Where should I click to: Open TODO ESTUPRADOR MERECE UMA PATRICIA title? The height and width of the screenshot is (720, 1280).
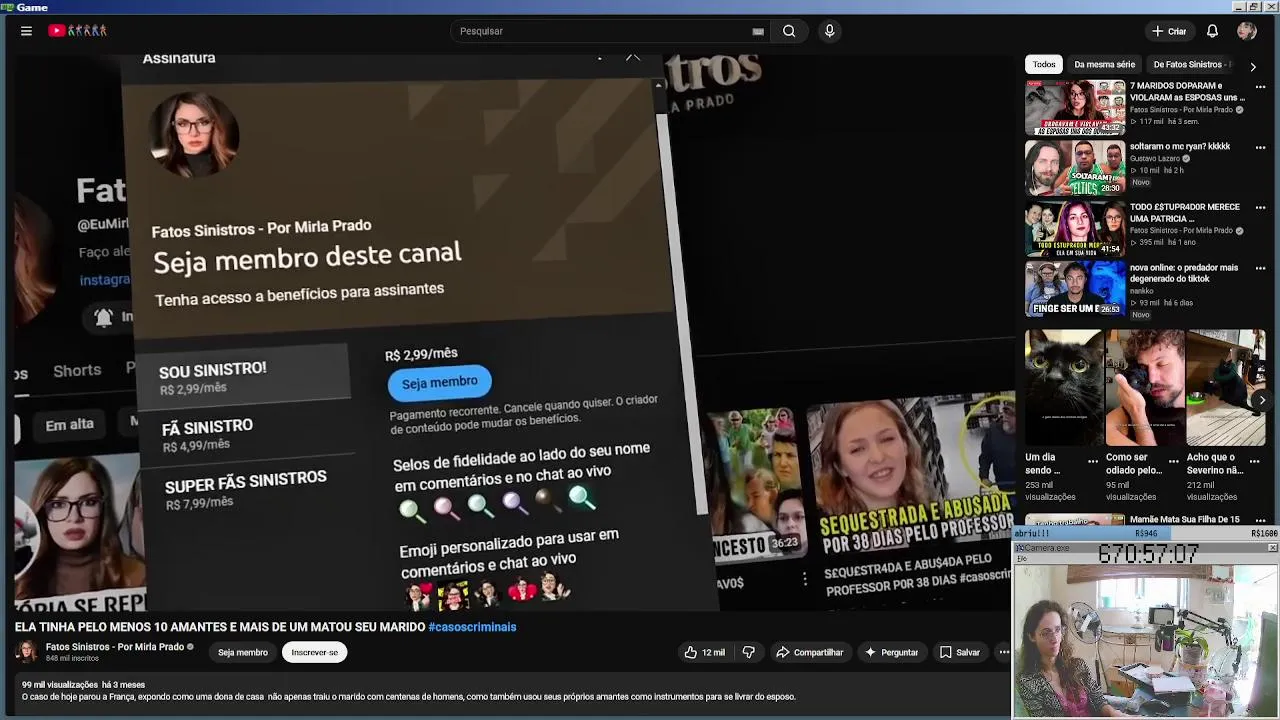[1185, 212]
